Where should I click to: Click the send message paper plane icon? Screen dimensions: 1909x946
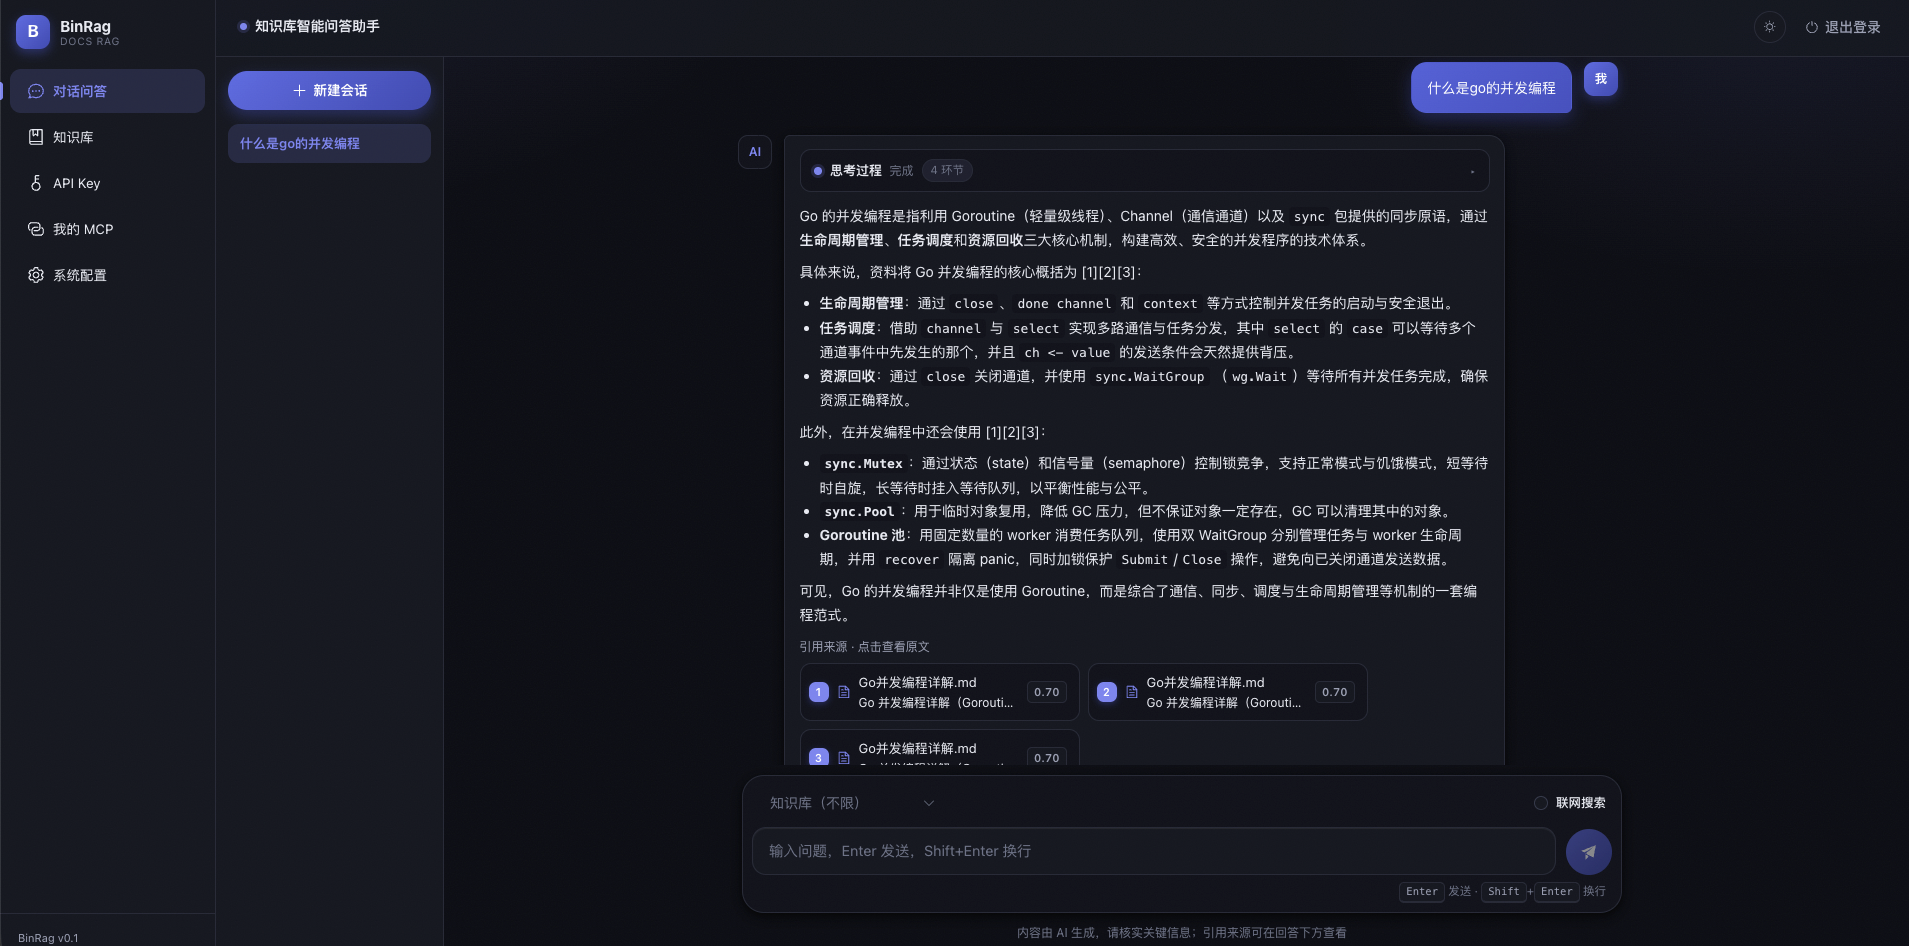pos(1588,852)
